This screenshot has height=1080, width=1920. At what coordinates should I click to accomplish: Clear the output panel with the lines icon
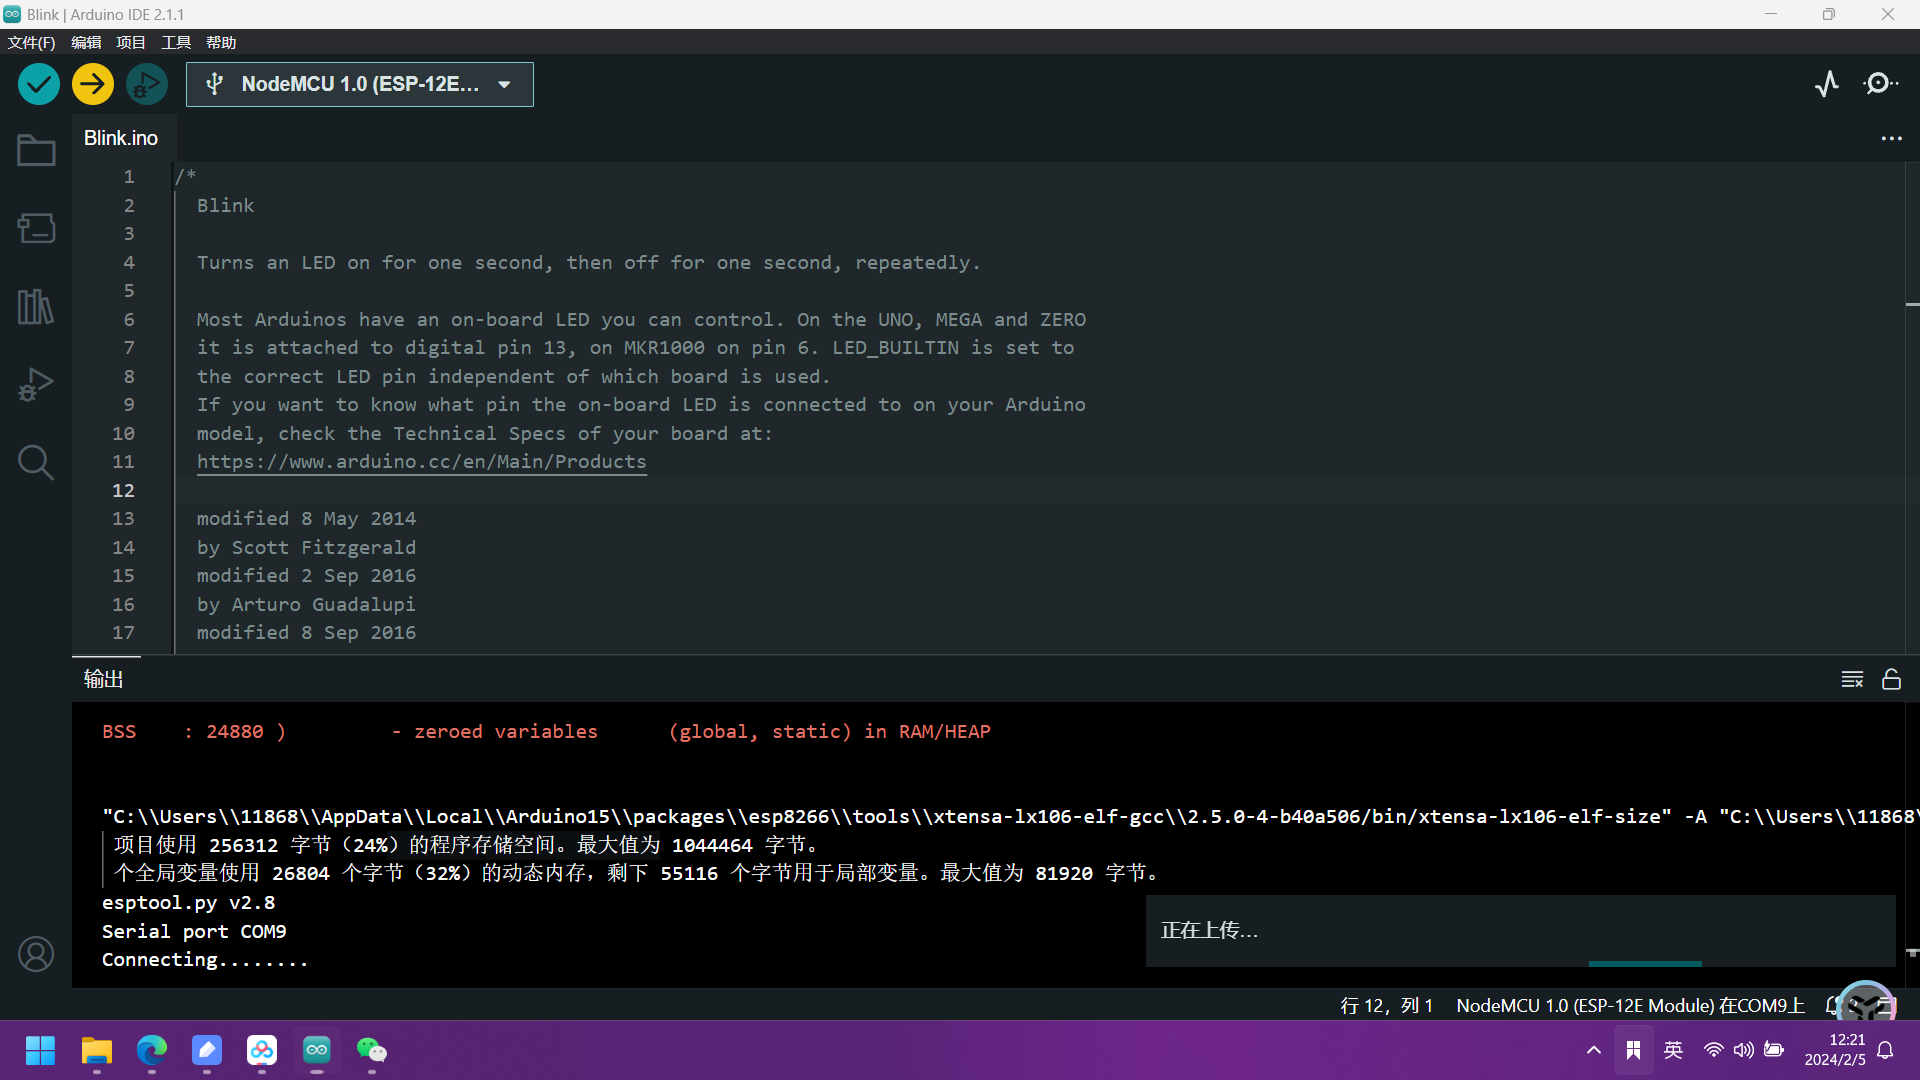1852,679
